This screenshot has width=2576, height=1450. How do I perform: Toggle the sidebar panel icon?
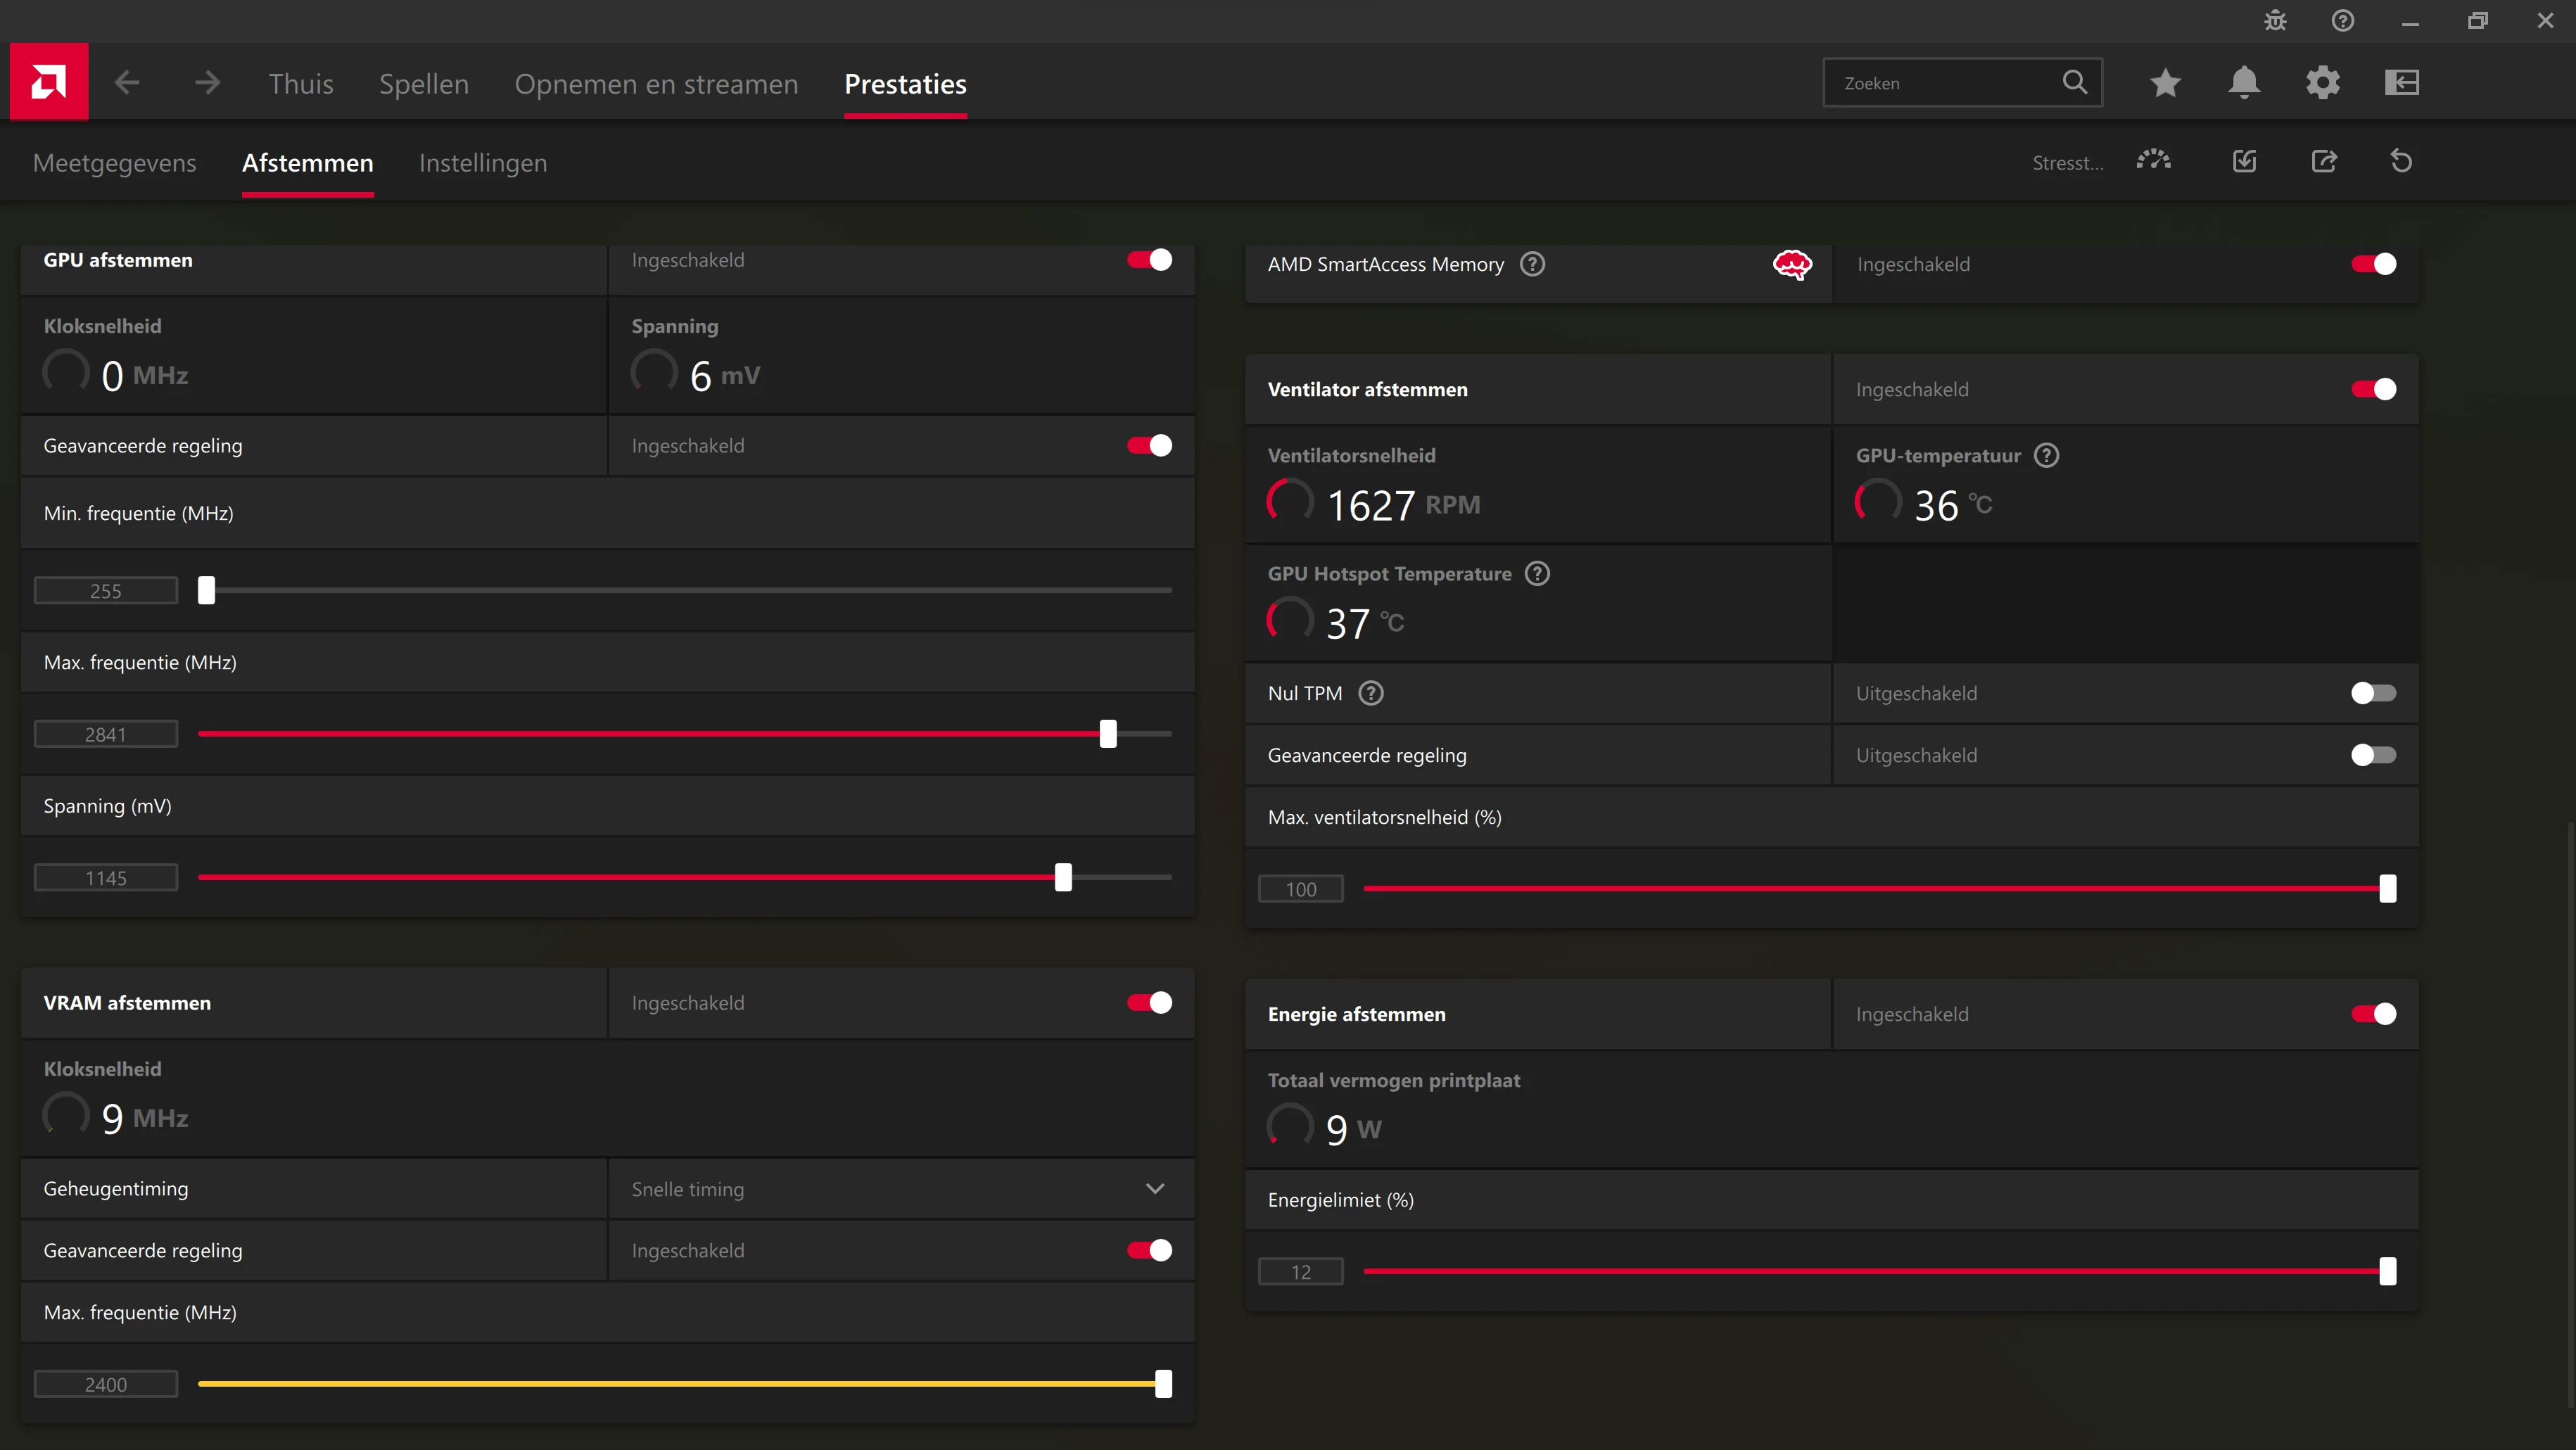pos(2402,82)
